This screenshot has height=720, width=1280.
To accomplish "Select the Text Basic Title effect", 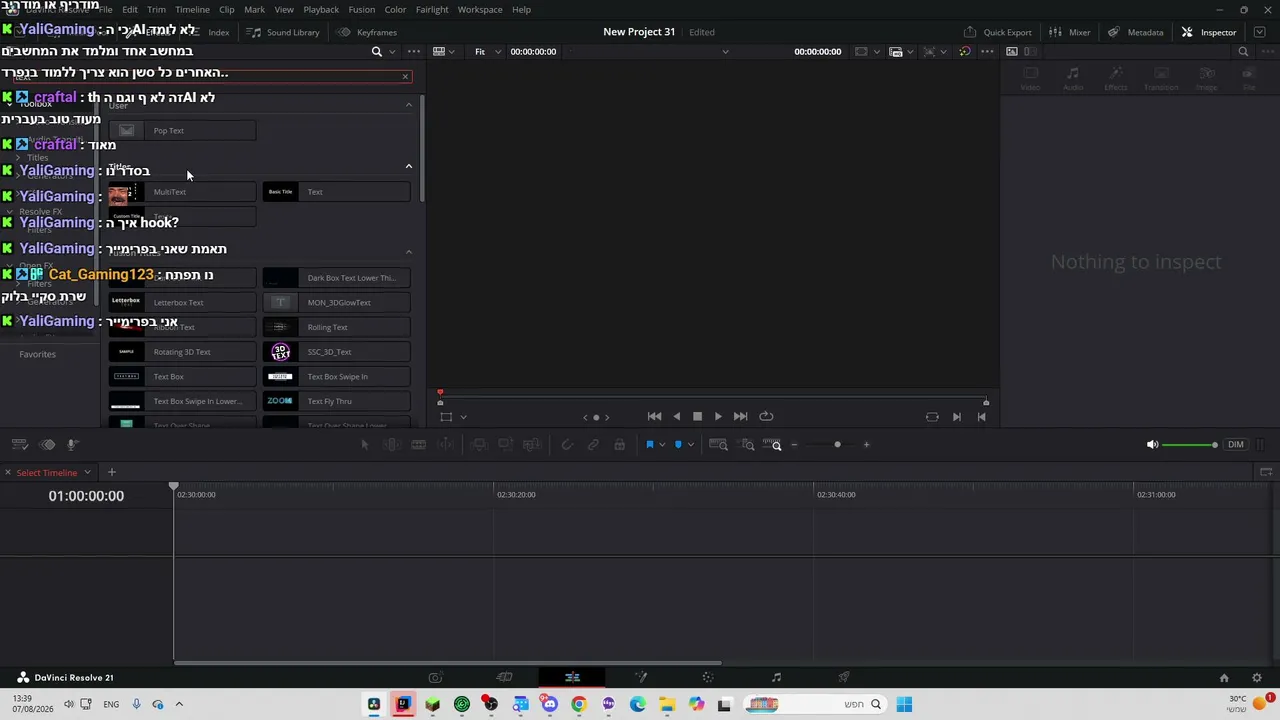I will coord(336,192).
